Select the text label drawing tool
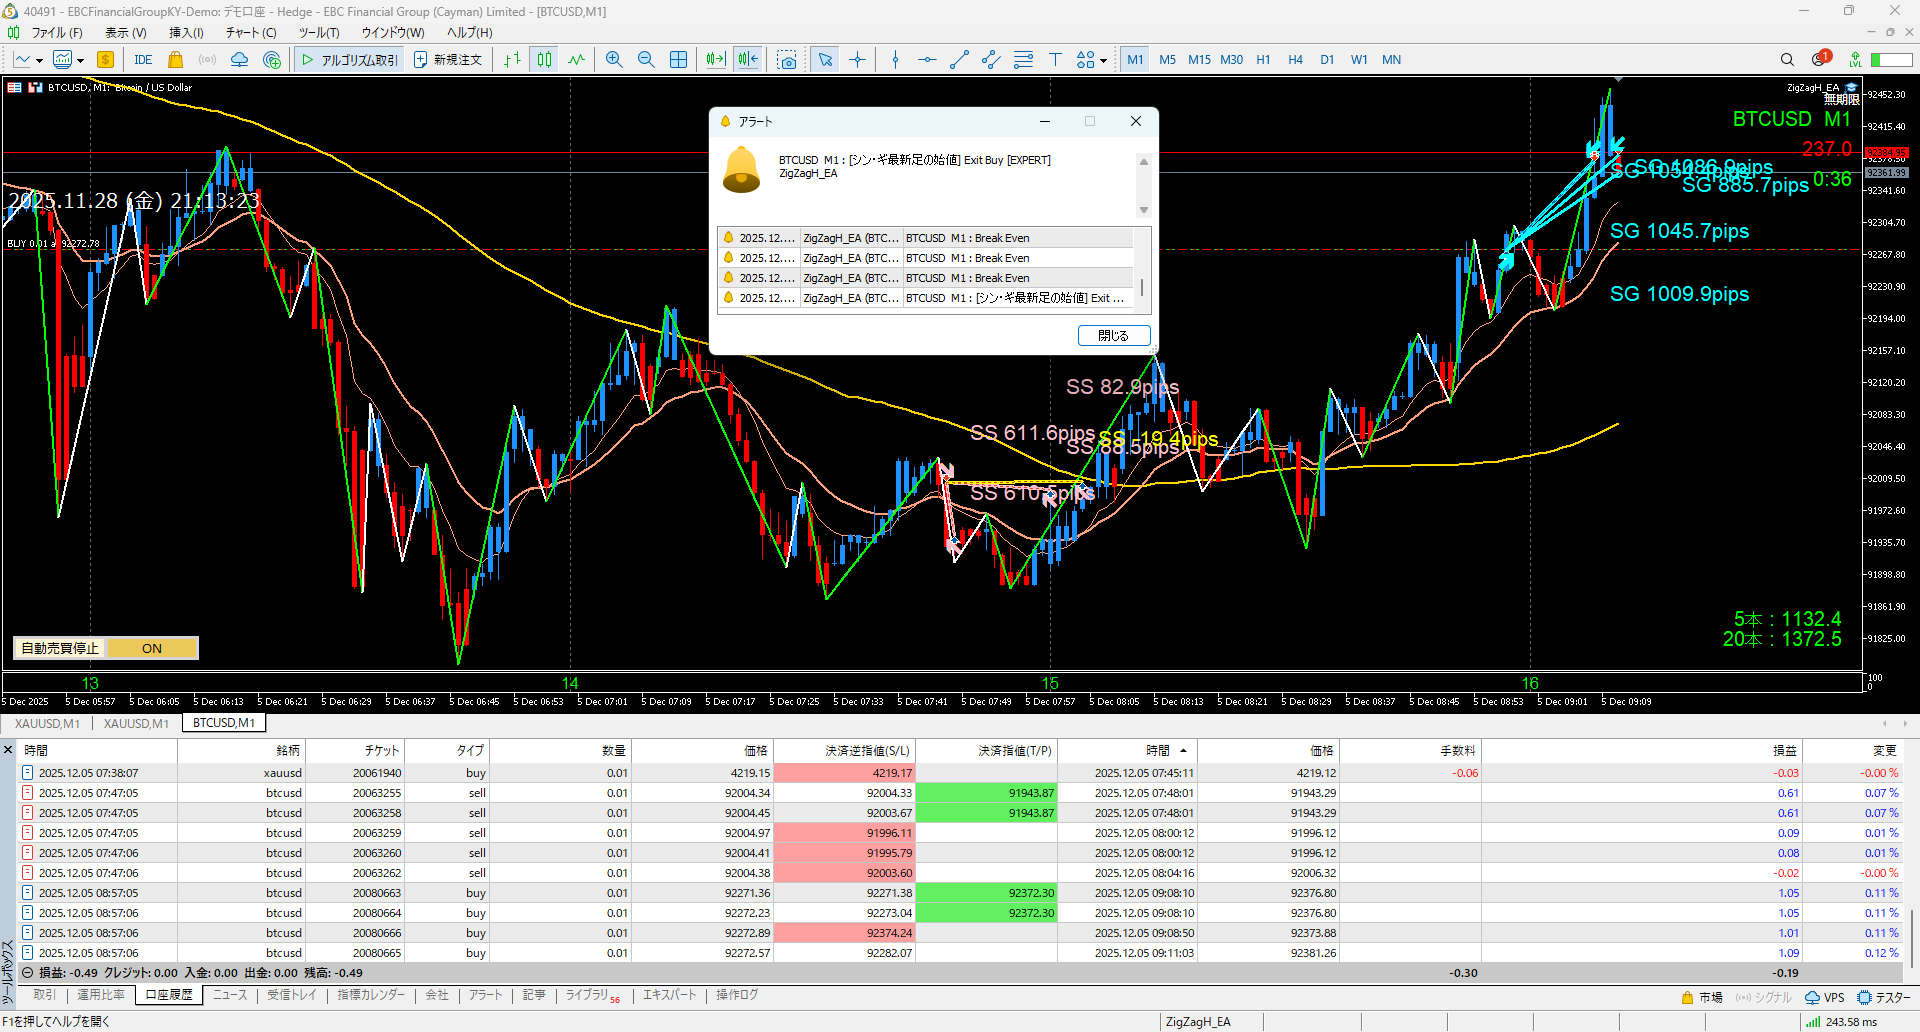 tap(1055, 60)
